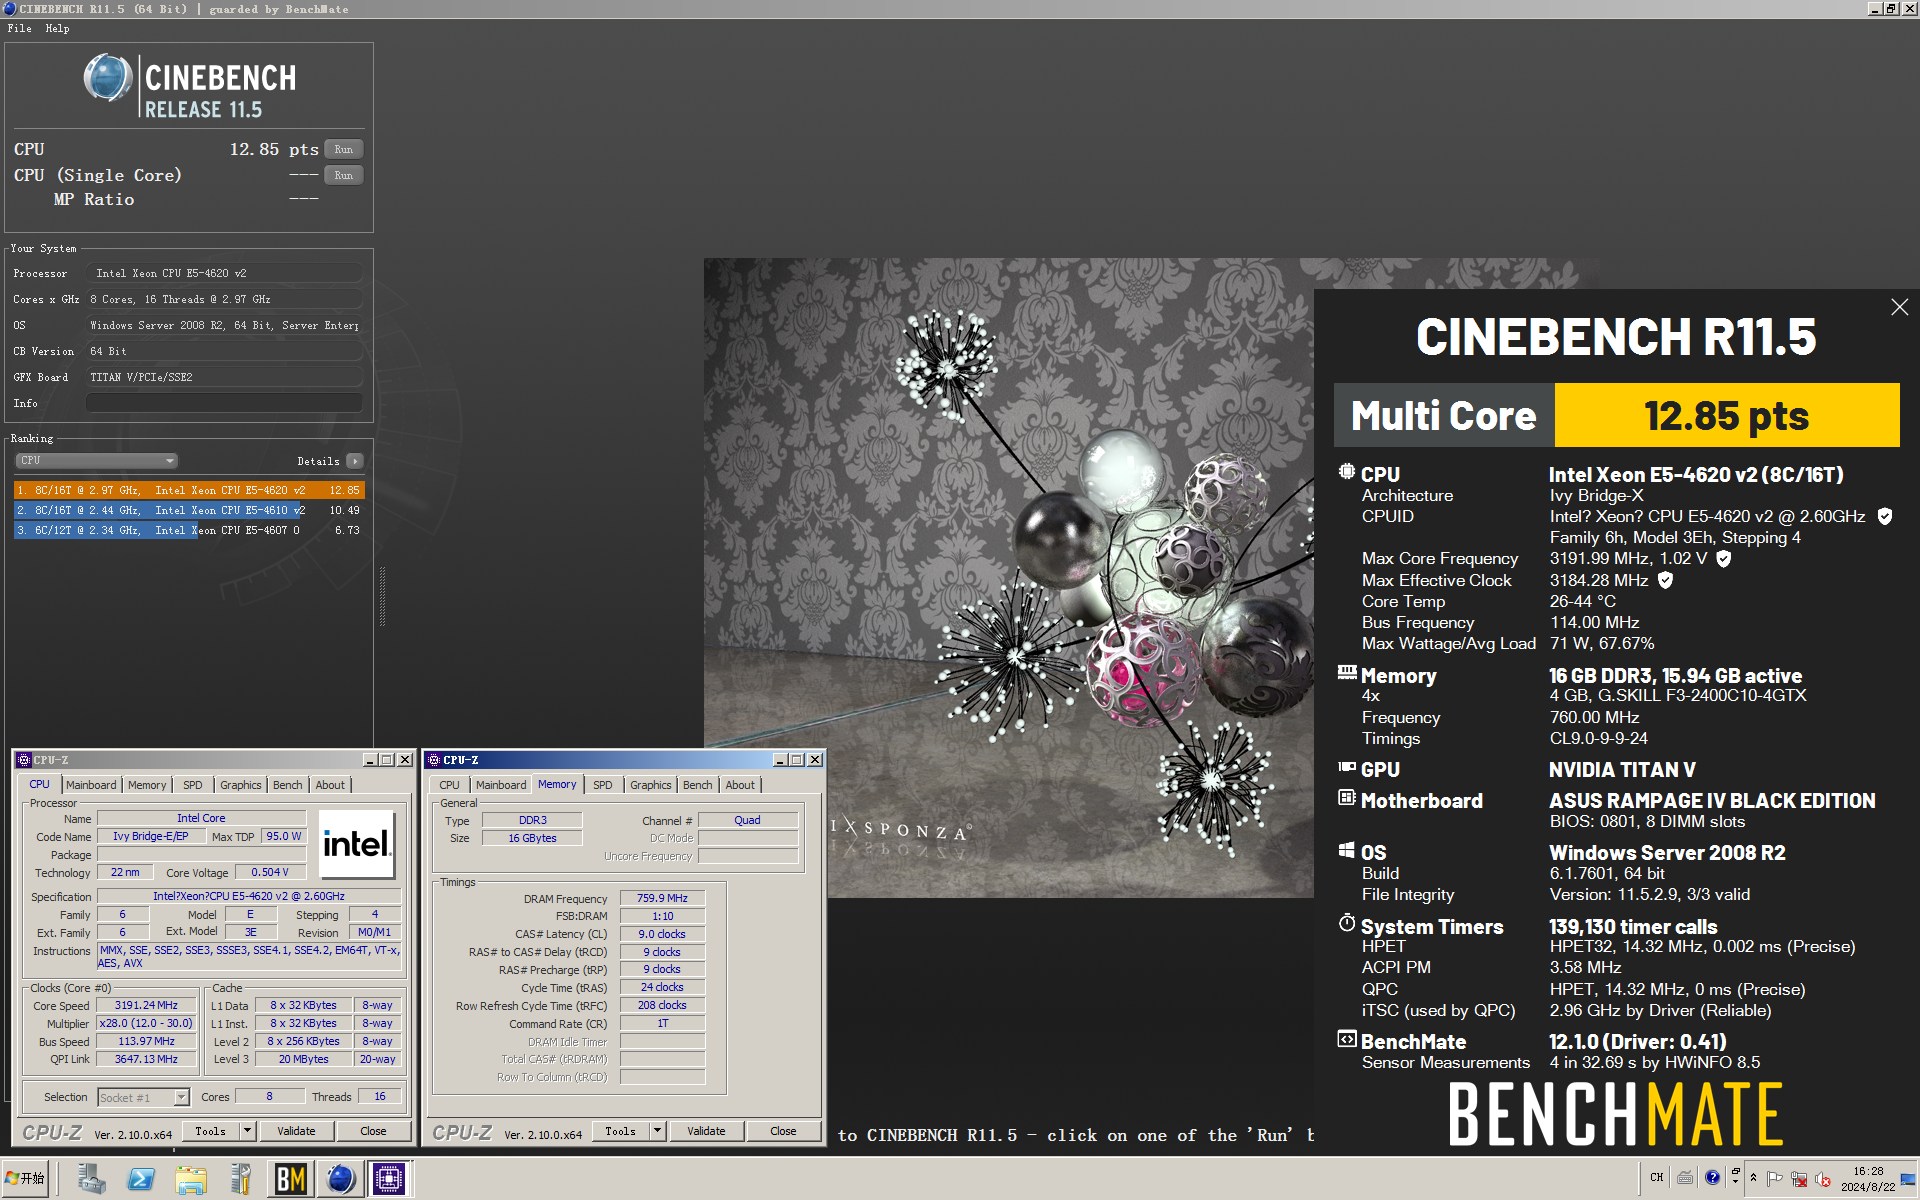Expand Tools dropdown arrow in CPU-Z Memory window

(x=657, y=1131)
